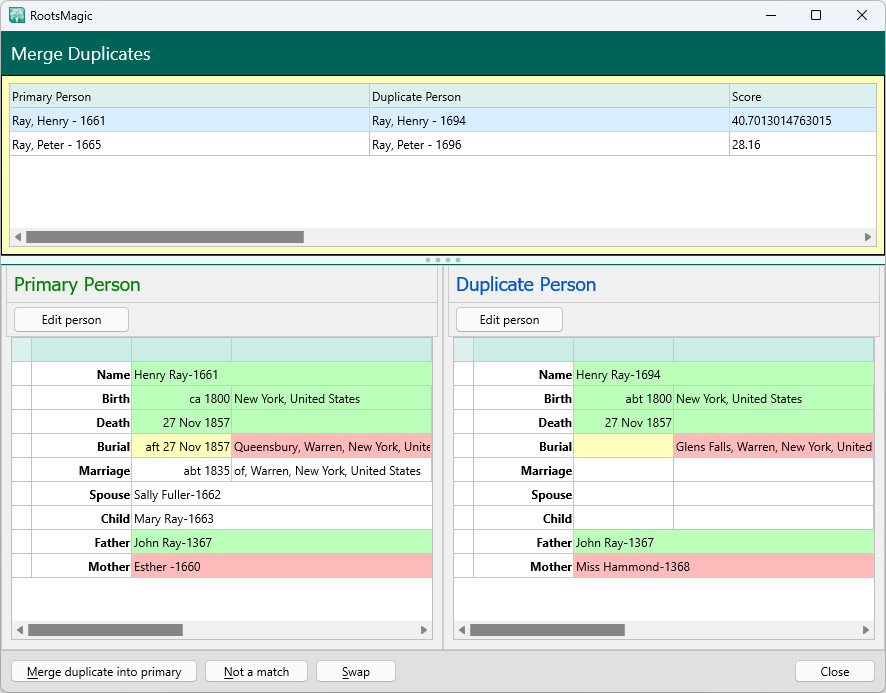Image resolution: width=886 pixels, height=693 pixels.
Task: Open Edit person for the Primary Person
Action: 71,320
